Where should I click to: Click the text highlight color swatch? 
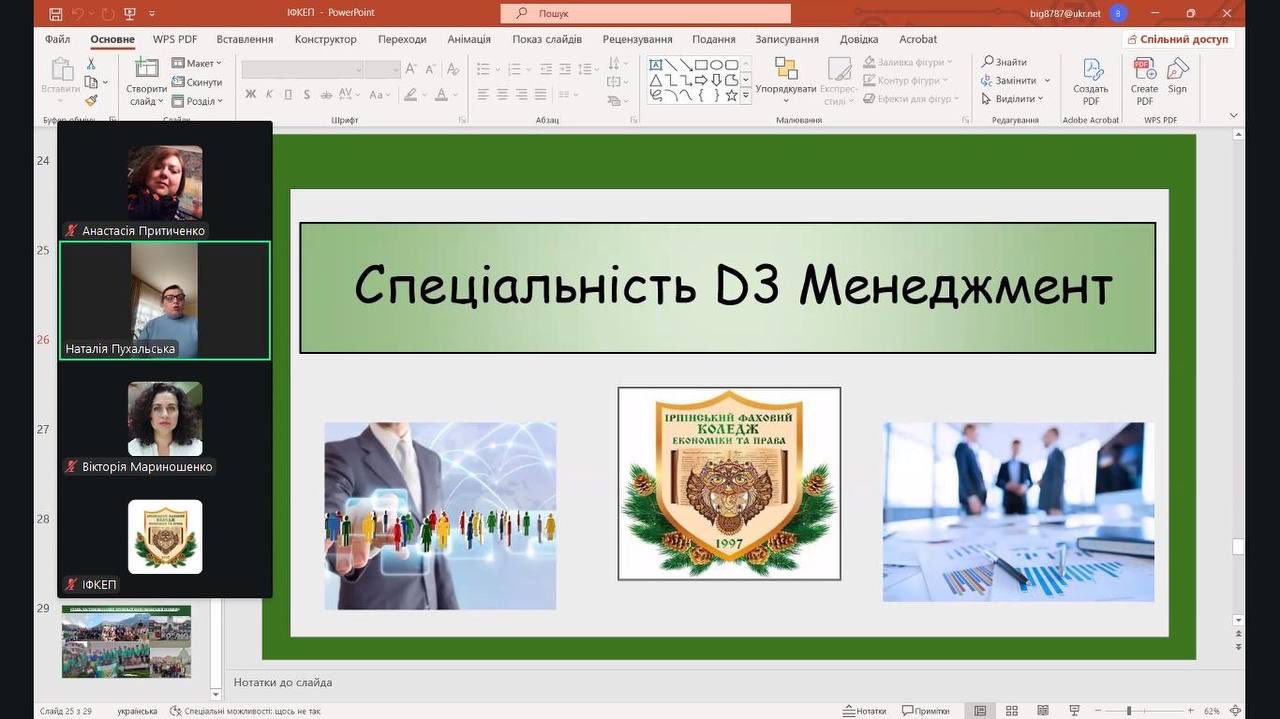coord(409,95)
